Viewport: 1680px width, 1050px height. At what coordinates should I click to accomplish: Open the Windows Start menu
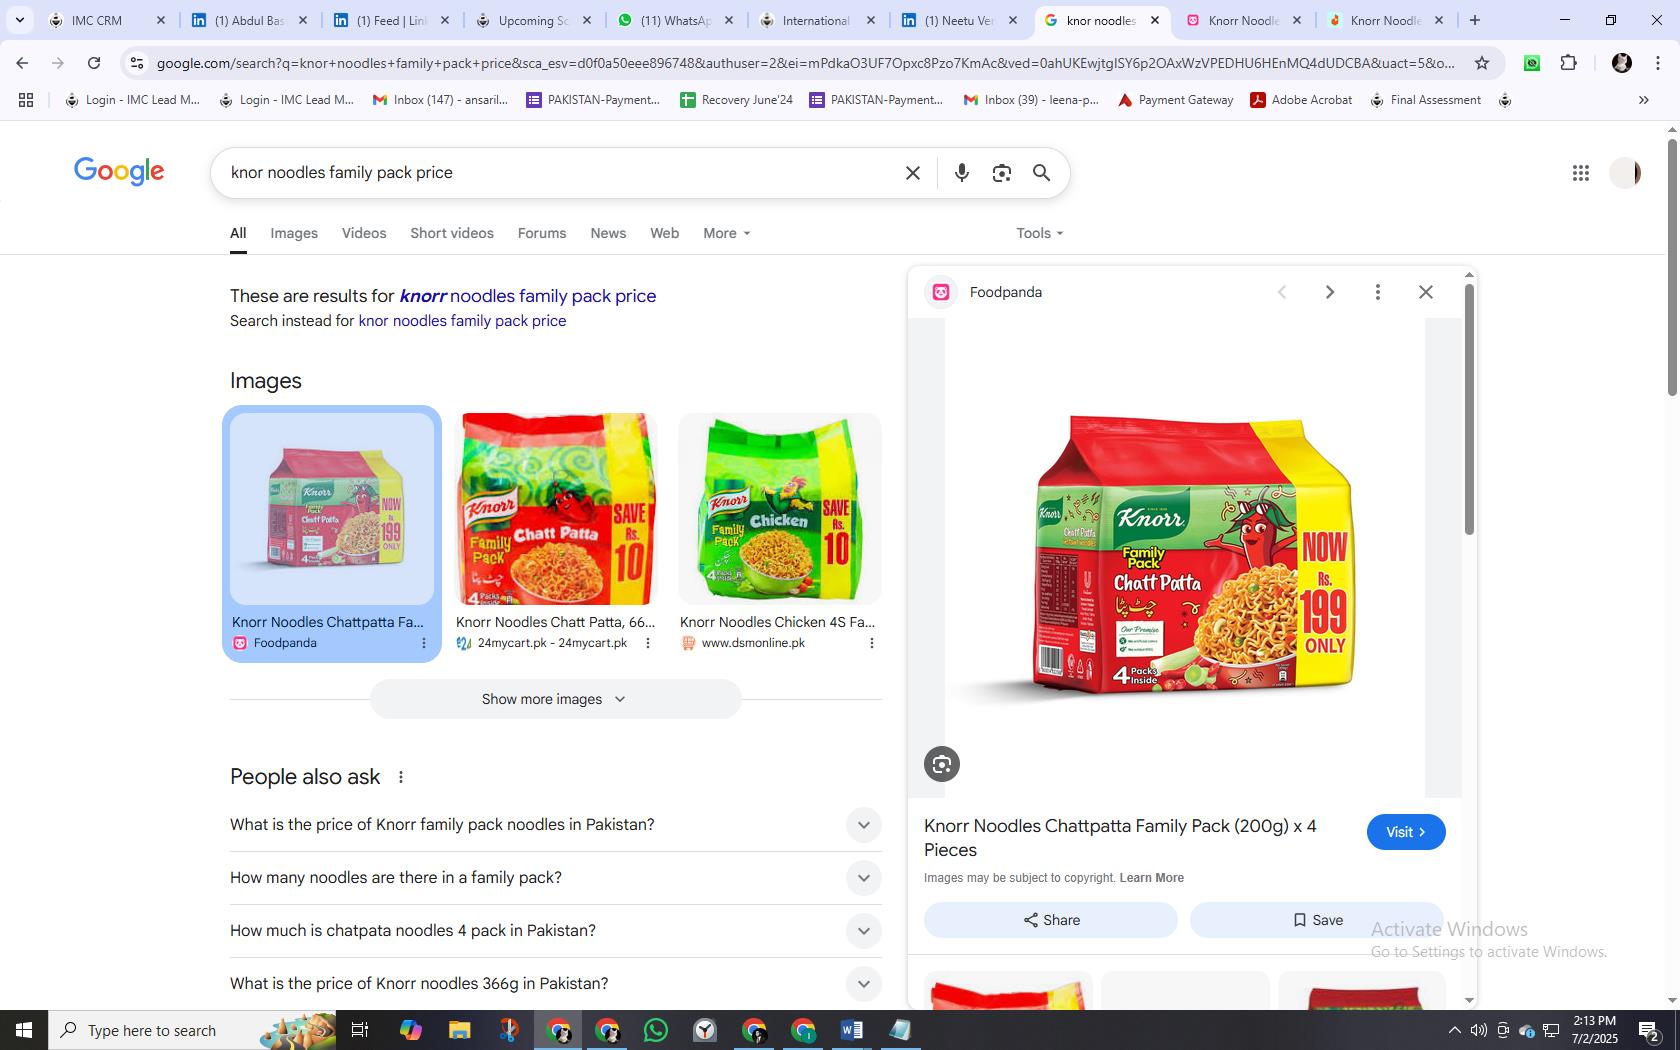(x=24, y=1030)
